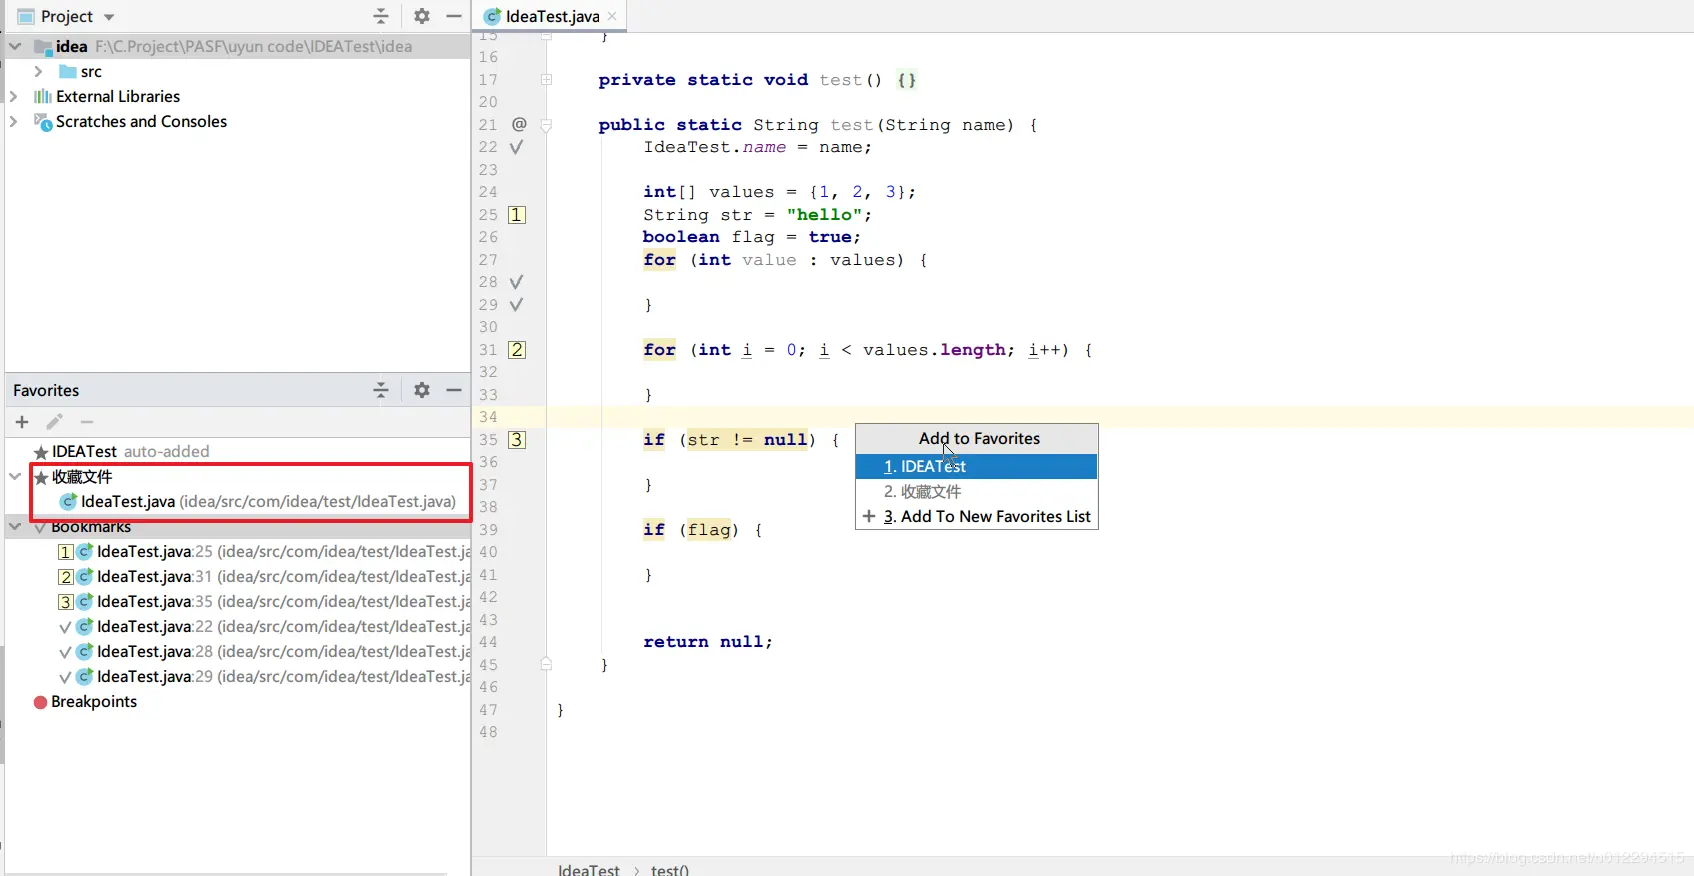Collapse the idea project root node
Screen dimensions: 1694x876
pos(15,46)
